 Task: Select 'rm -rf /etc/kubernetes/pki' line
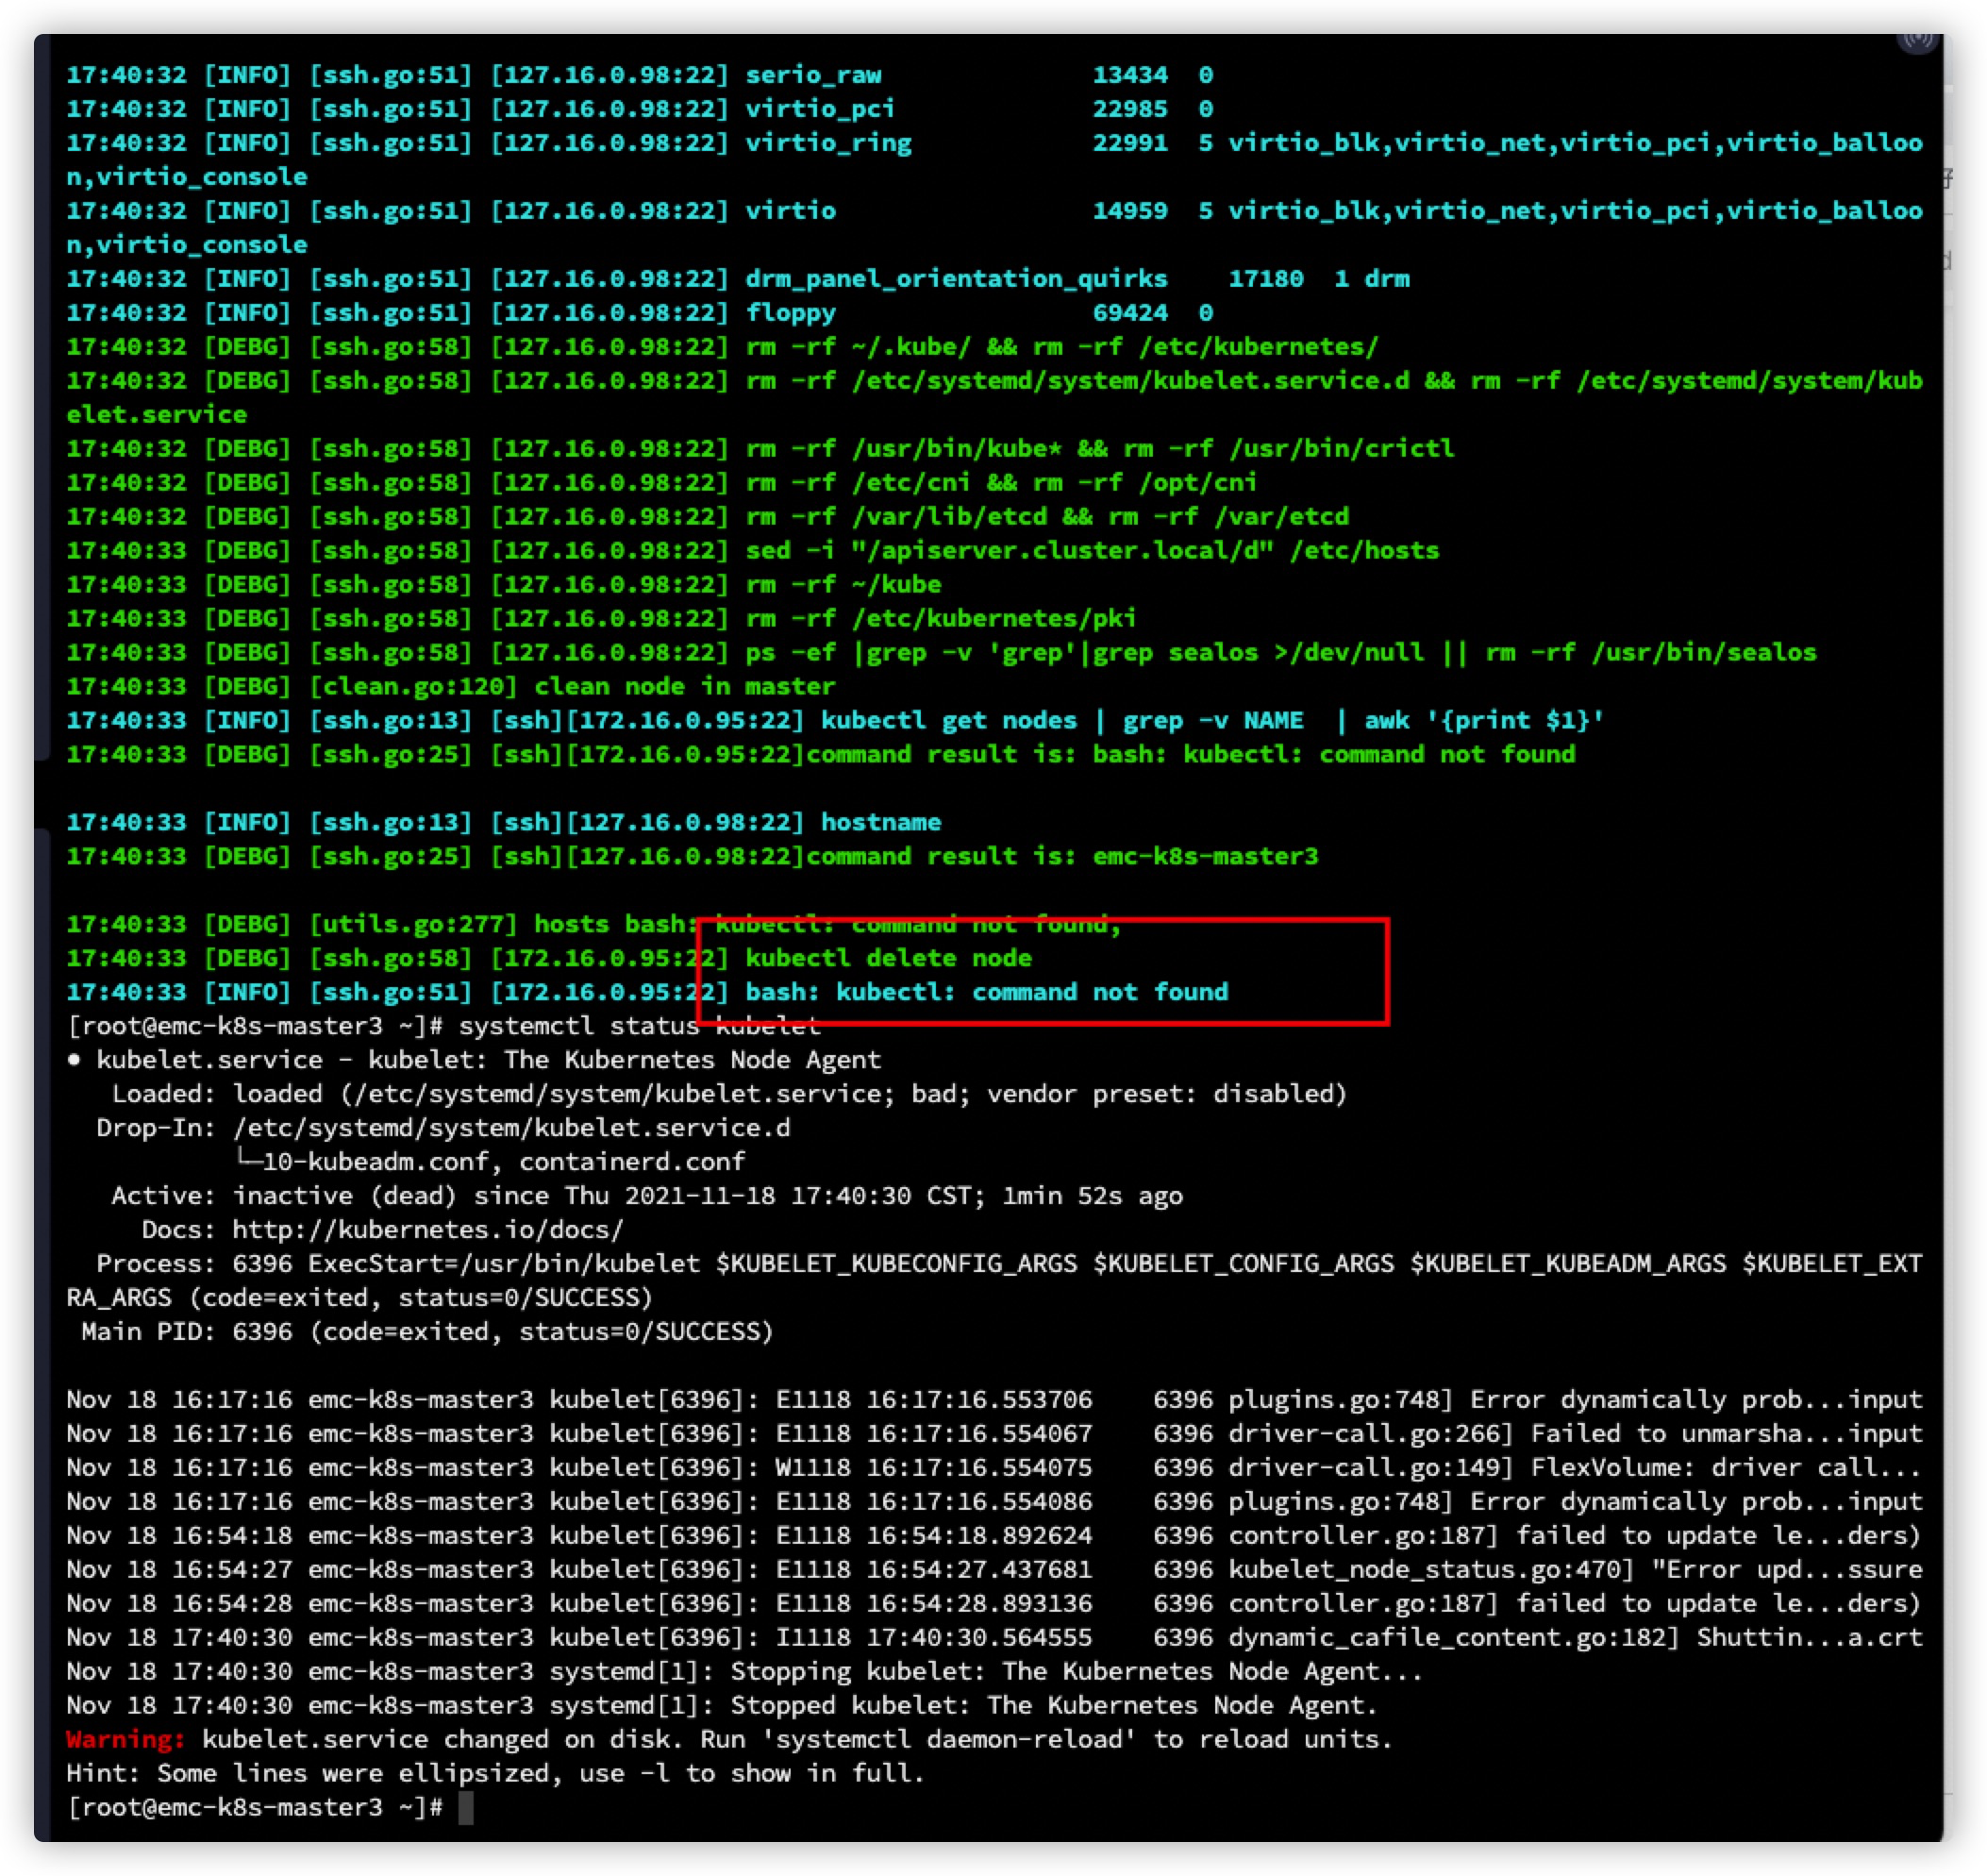click(940, 619)
